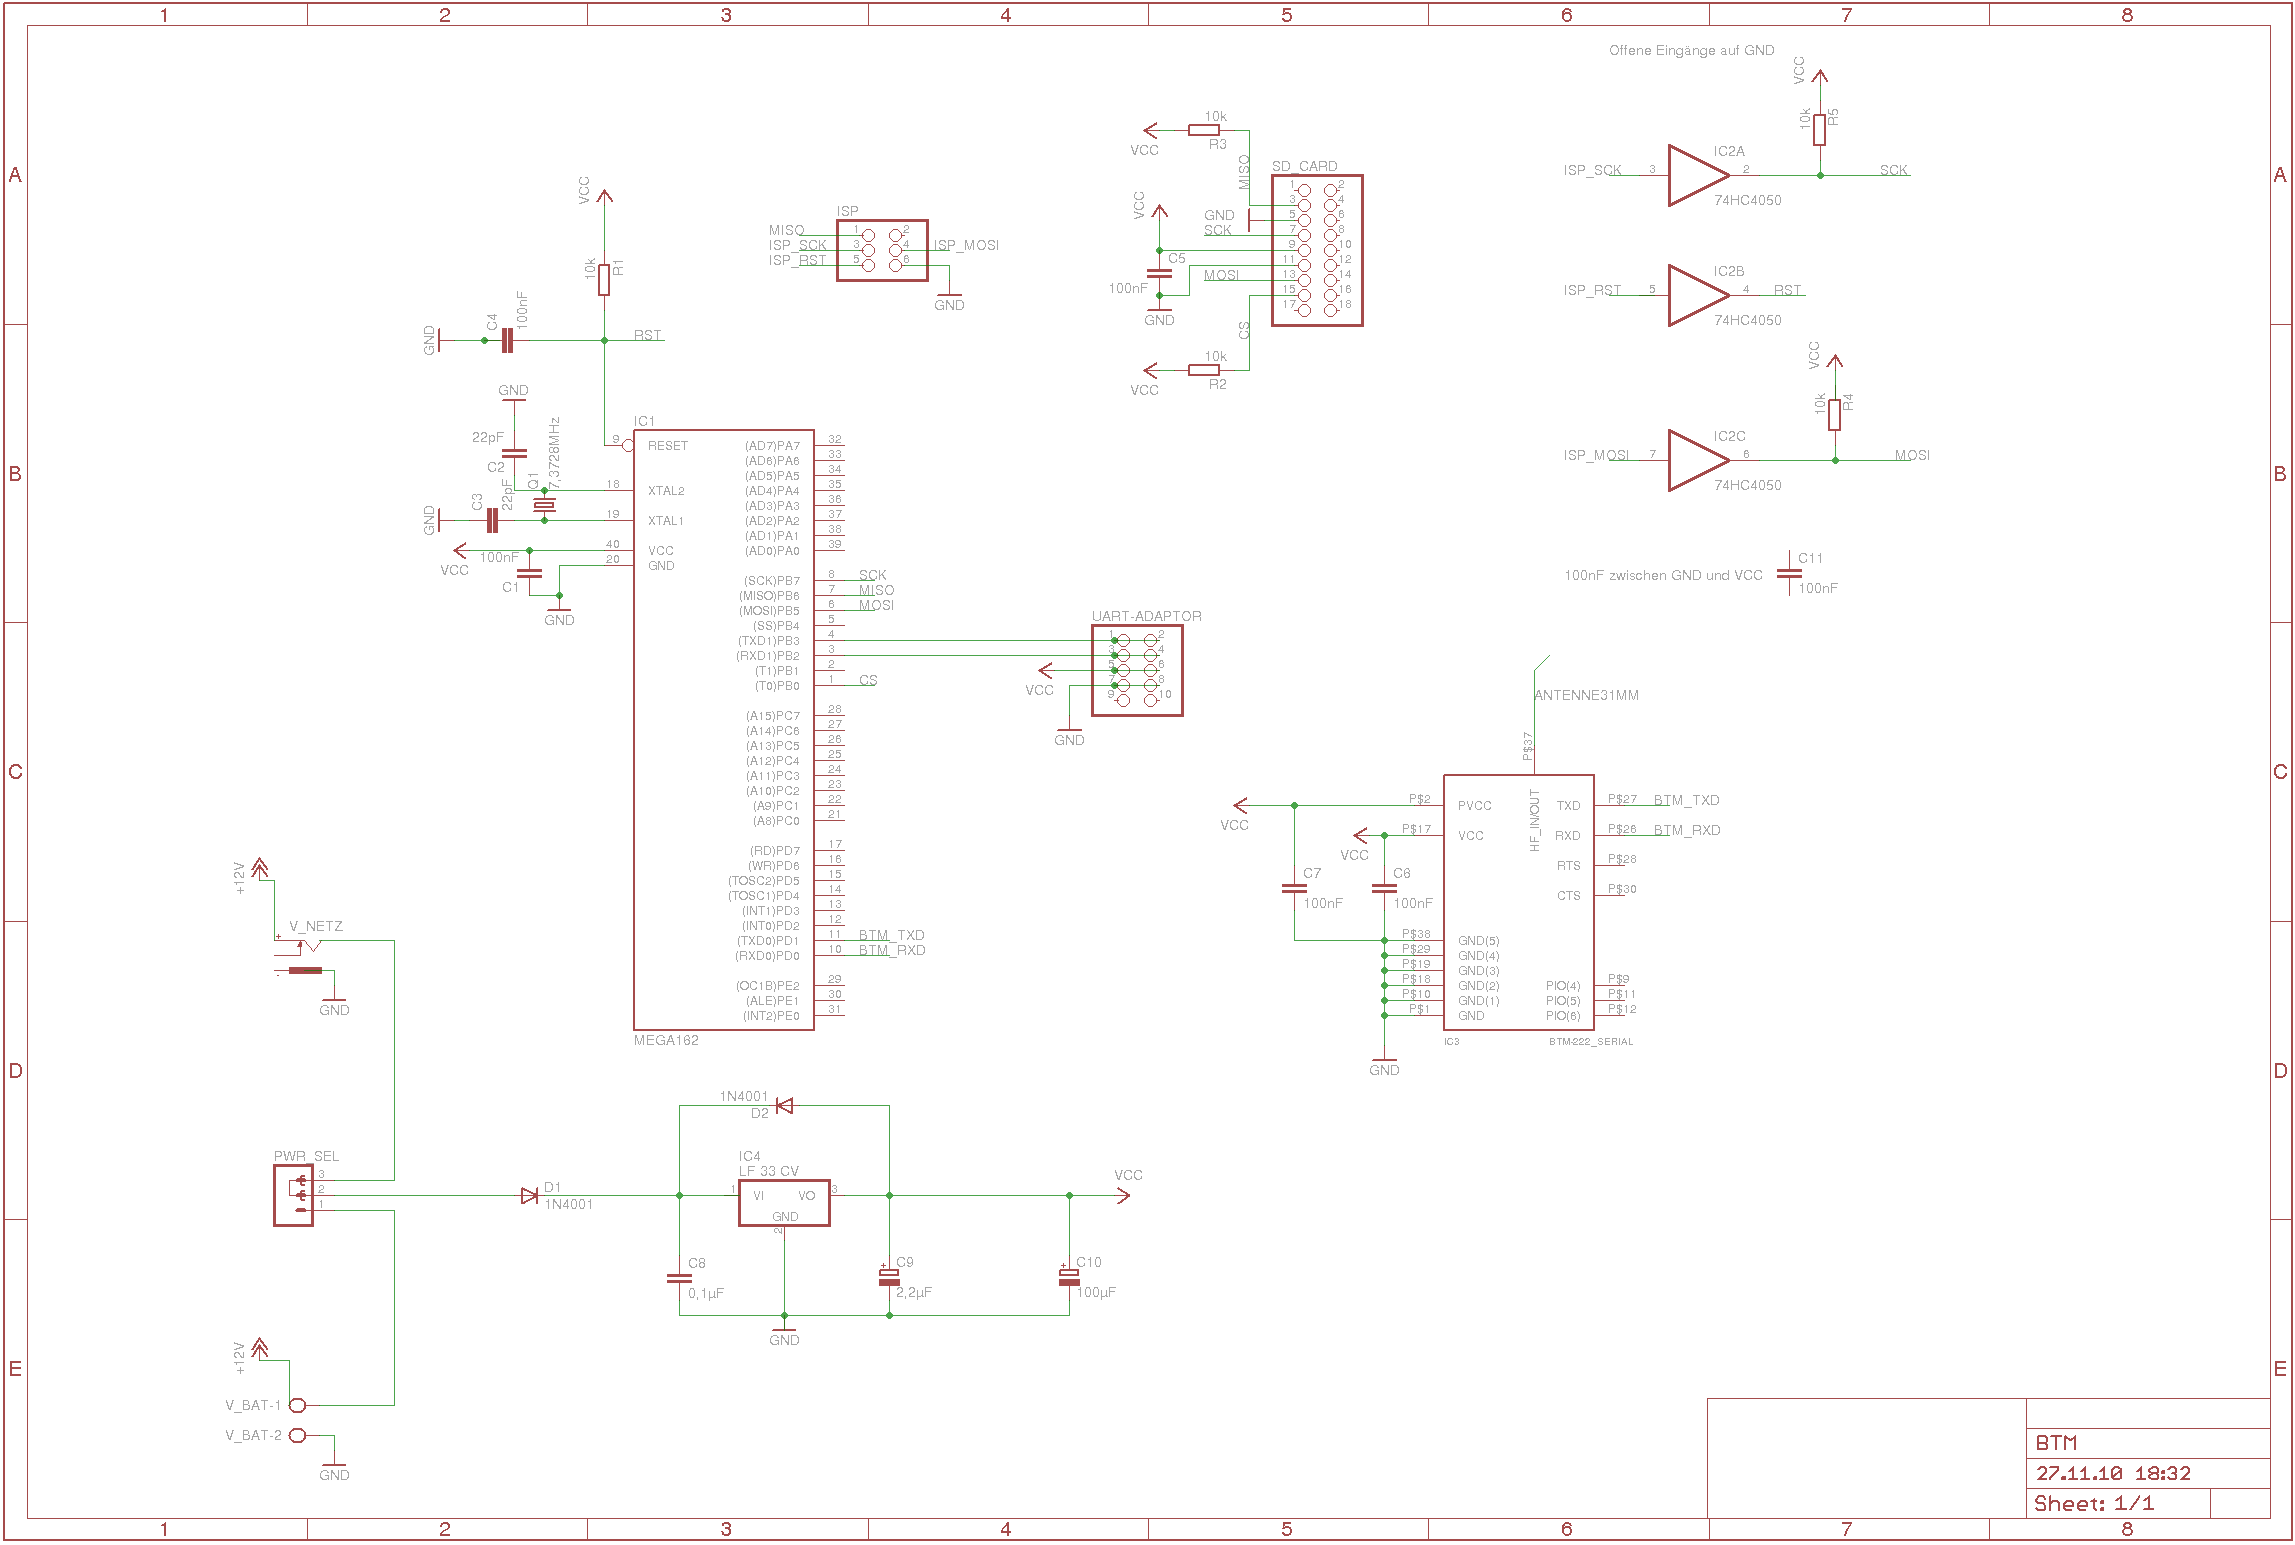Click the CTS pin label on IC3

1569,896
